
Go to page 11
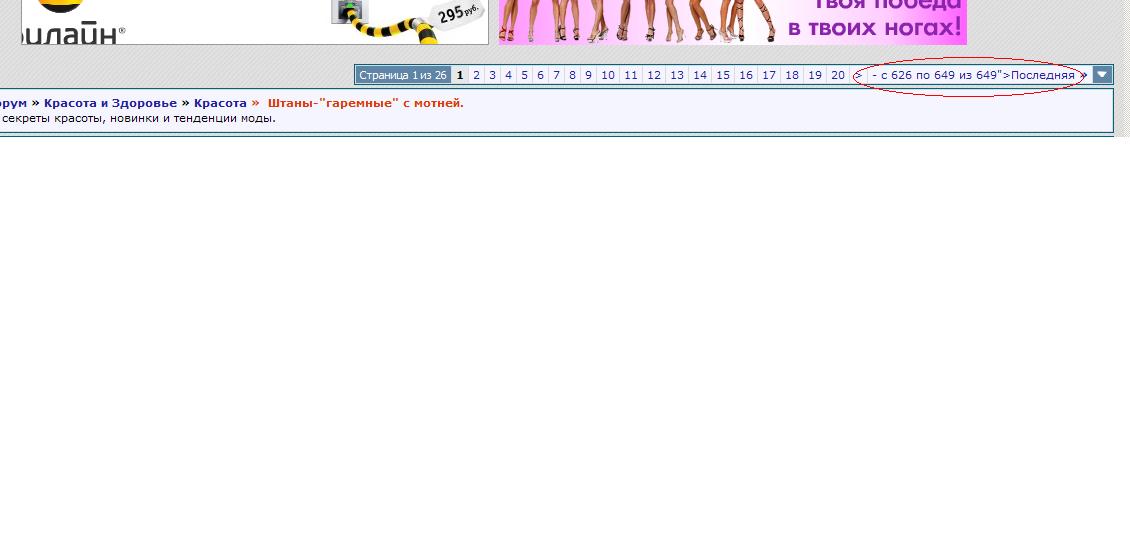click(631, 75)
